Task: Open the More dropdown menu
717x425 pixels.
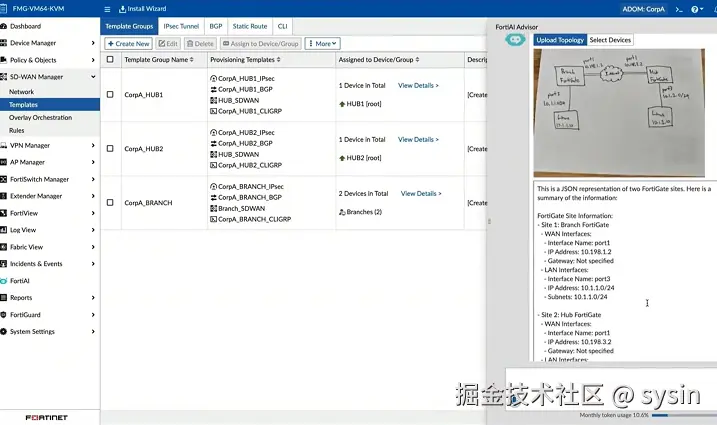Action: tap(322, 43)
